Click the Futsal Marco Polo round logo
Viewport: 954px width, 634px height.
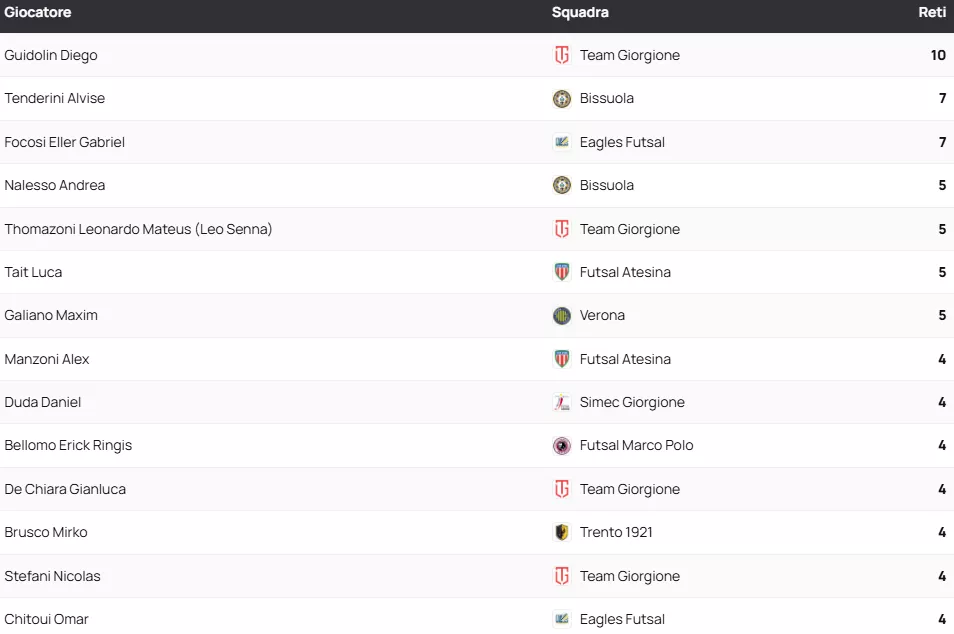point(562,446)
